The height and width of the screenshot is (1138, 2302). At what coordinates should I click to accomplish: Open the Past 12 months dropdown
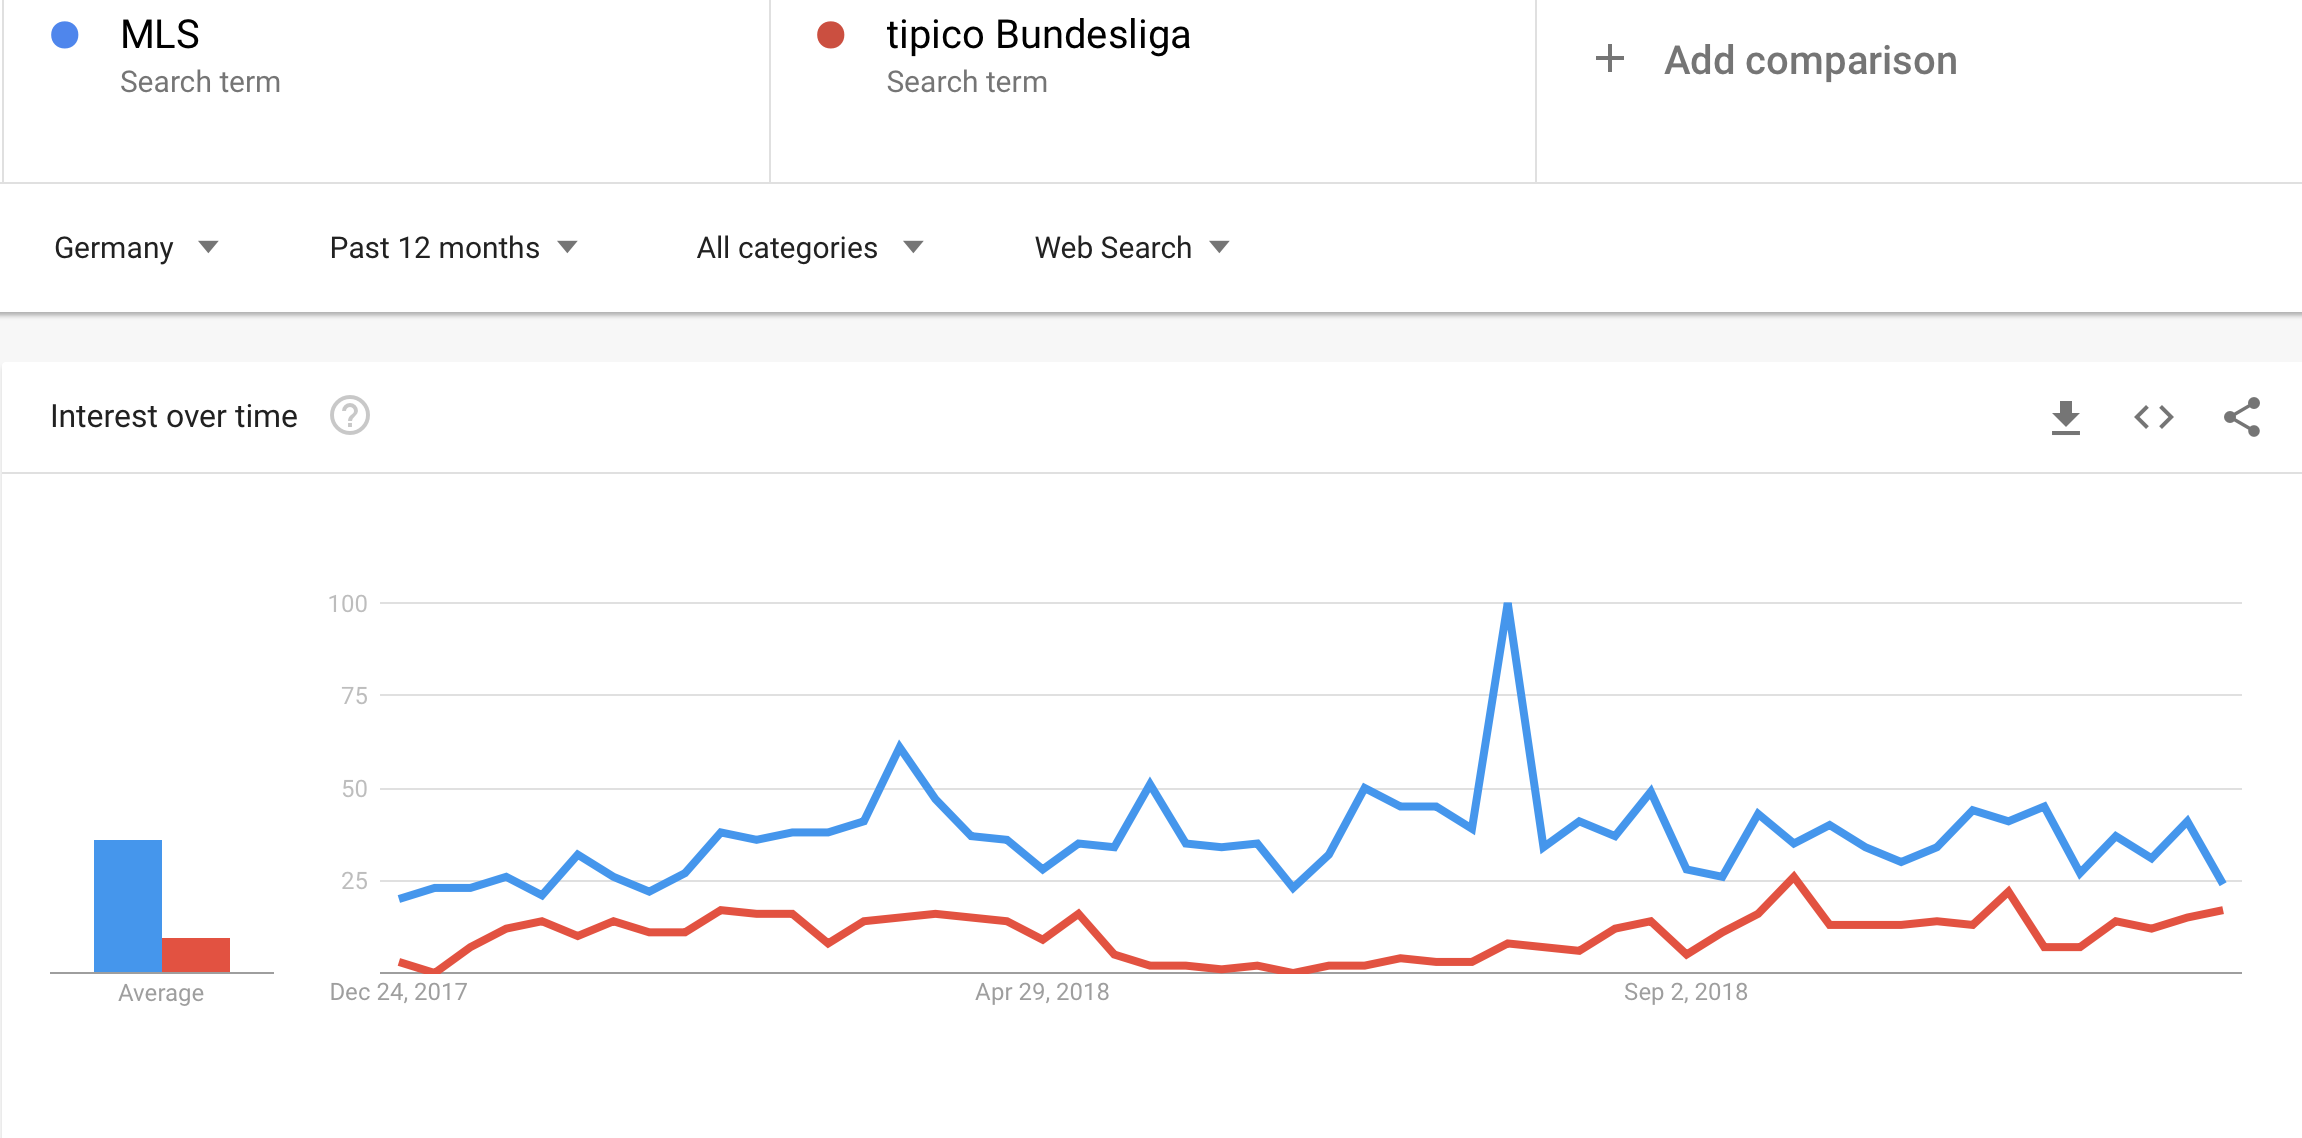click(453, 247)
